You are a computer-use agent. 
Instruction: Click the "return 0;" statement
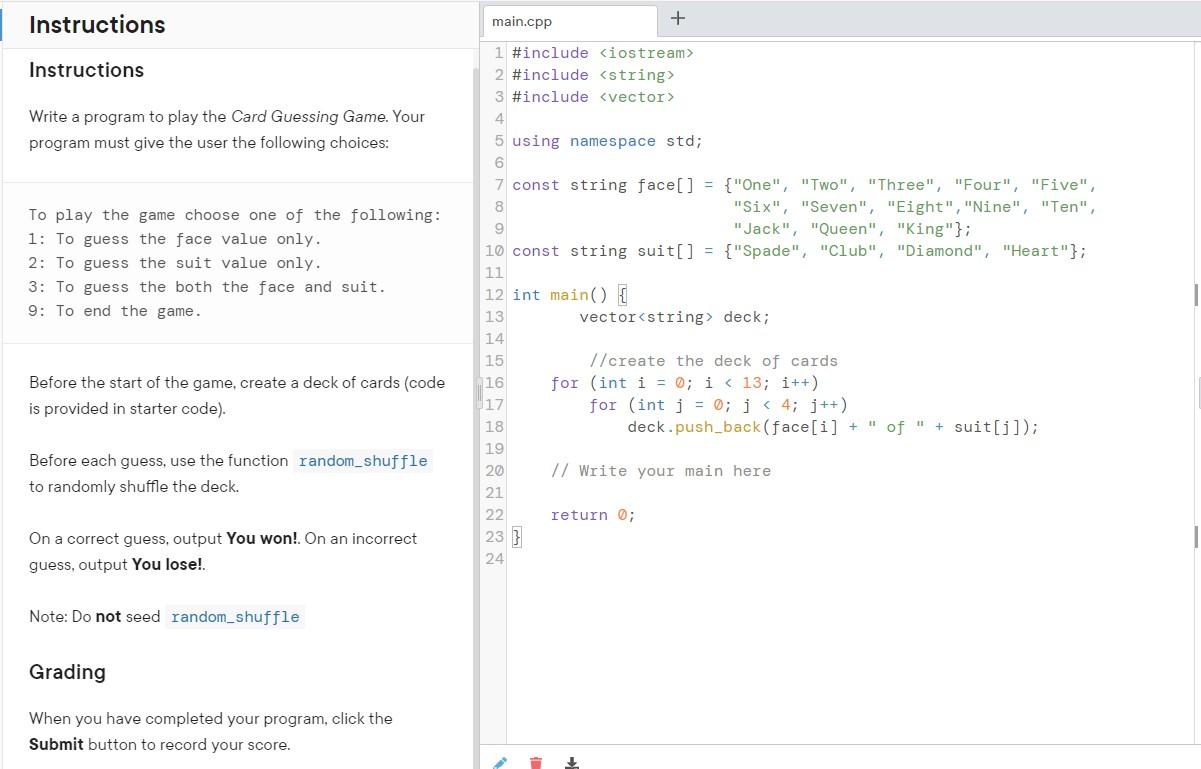pos(593,515)
